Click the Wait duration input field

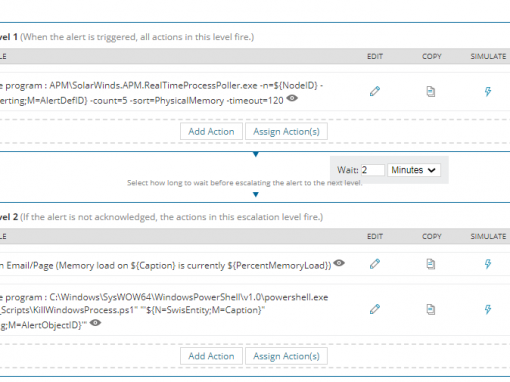pos(372,170)
